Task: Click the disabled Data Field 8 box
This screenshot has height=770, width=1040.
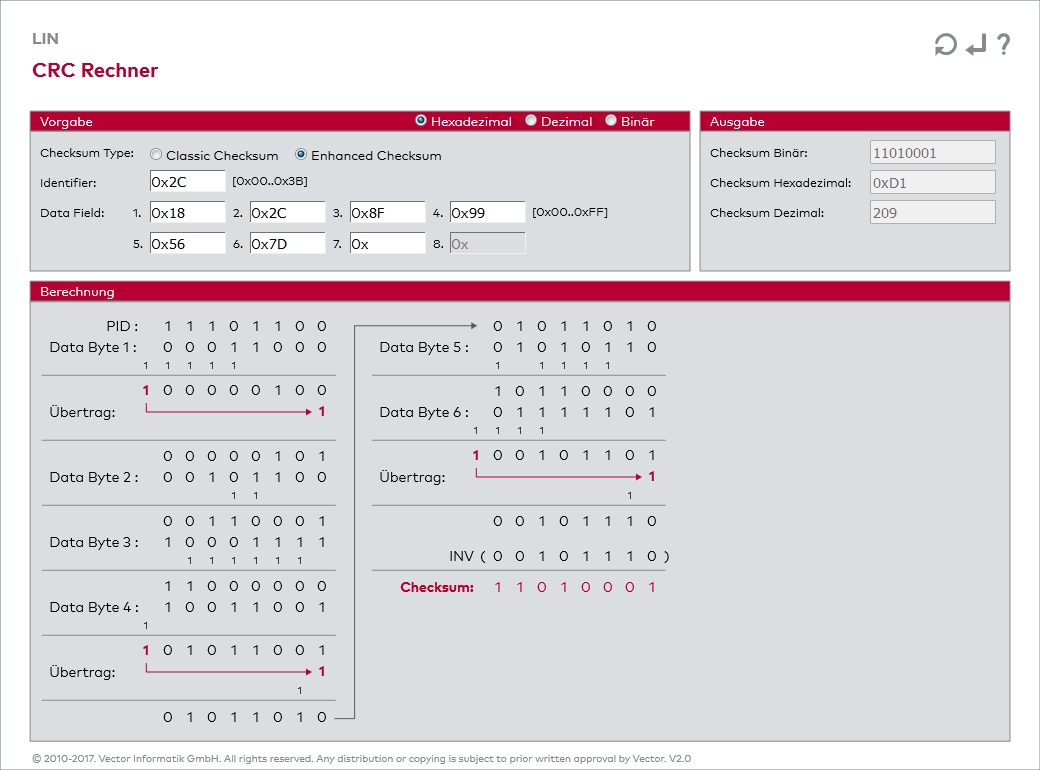Action: tap(487, 244)
